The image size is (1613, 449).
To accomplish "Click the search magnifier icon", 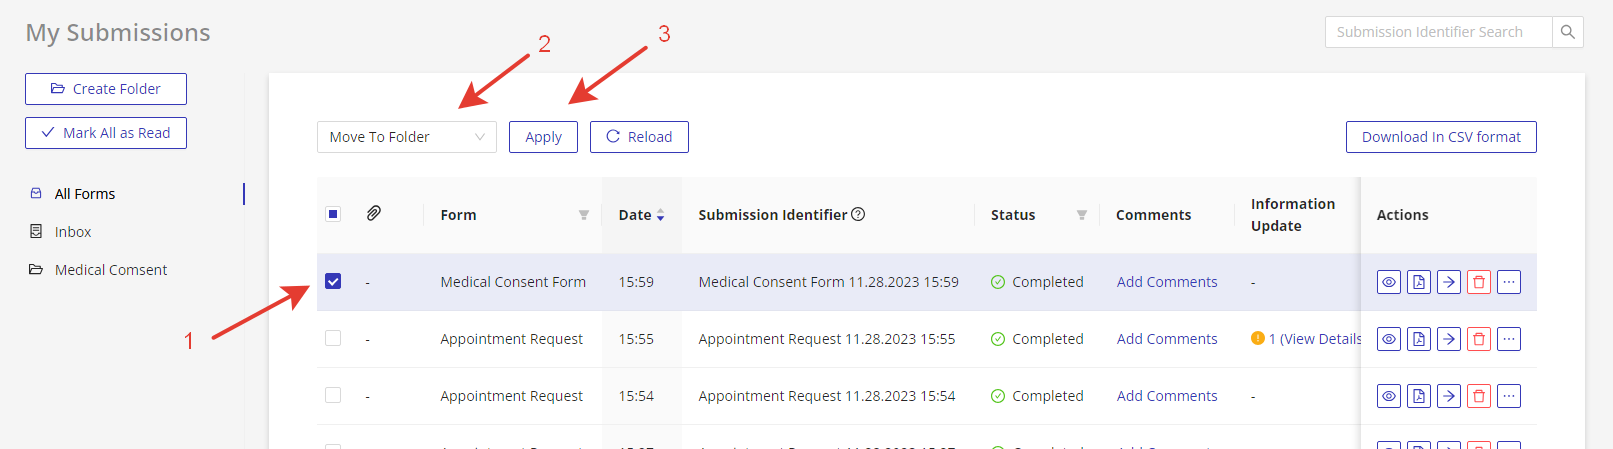I will [1567, 32].
